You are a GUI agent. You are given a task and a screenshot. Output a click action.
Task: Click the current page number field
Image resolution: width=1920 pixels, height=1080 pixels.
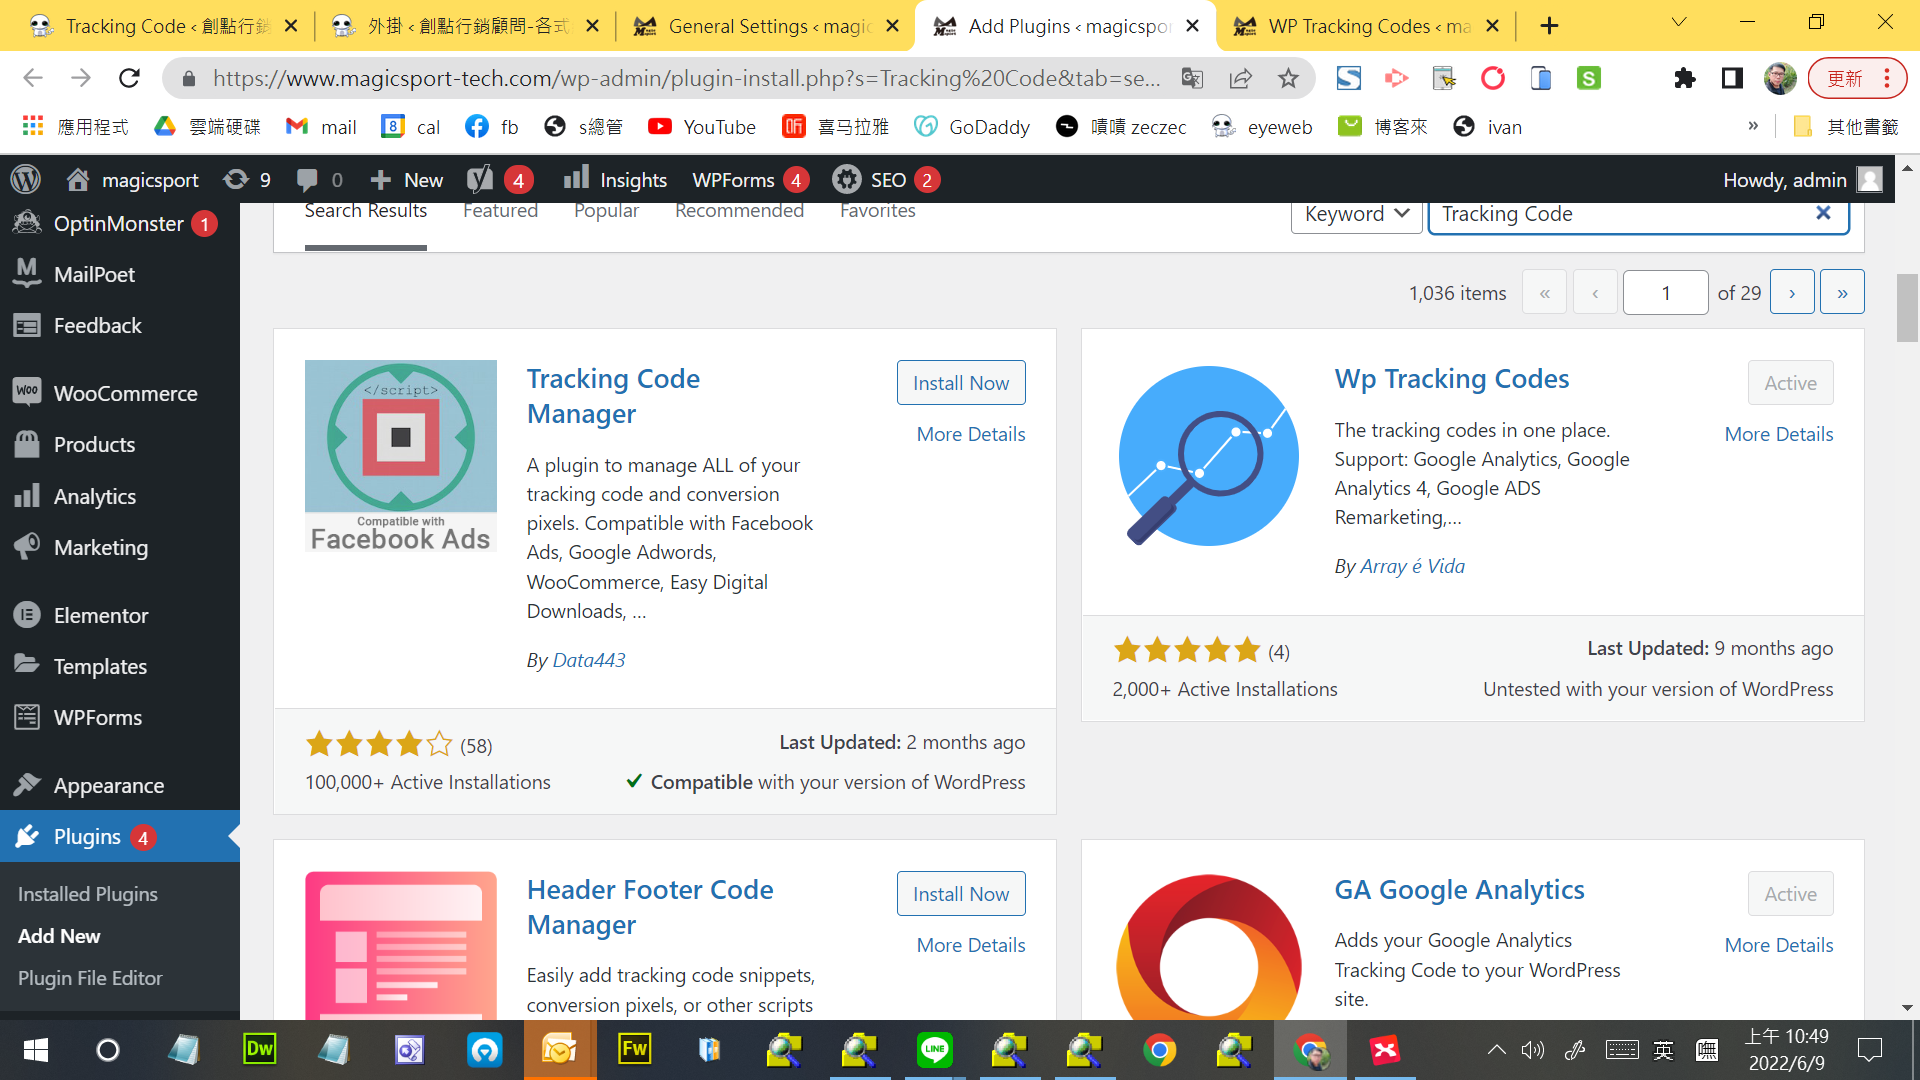(x=1665, y=292)
